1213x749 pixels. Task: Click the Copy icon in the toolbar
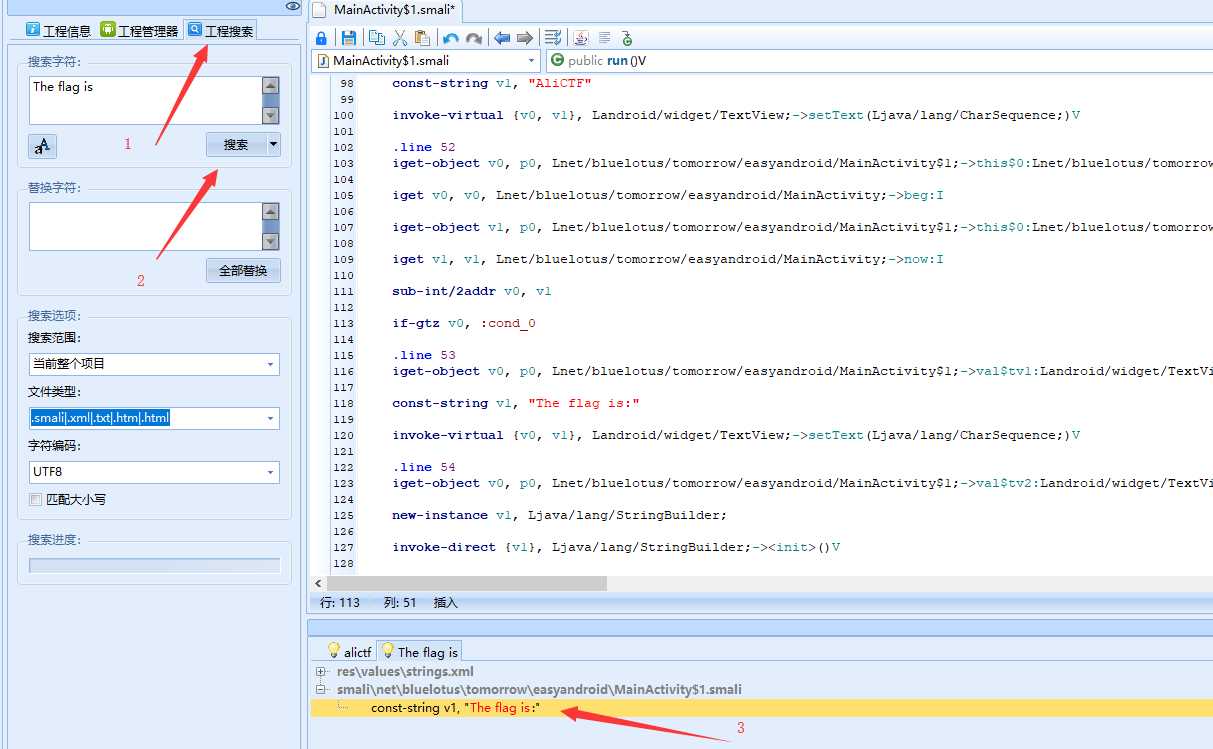tap(377, 38)
